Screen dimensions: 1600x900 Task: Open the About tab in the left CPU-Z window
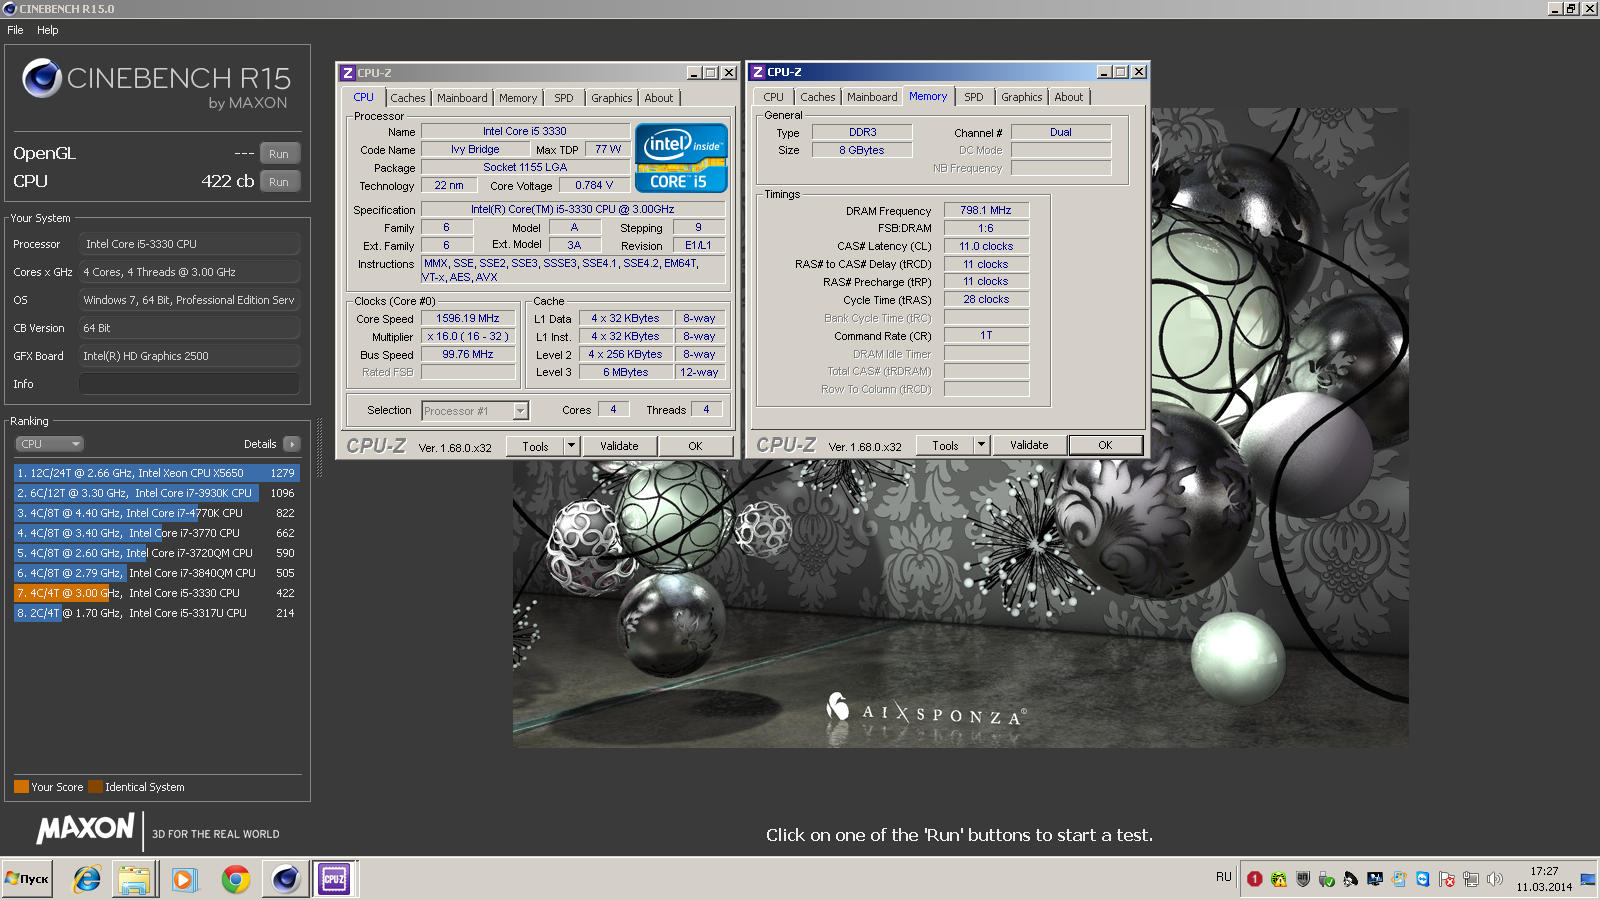click(659, 98)
